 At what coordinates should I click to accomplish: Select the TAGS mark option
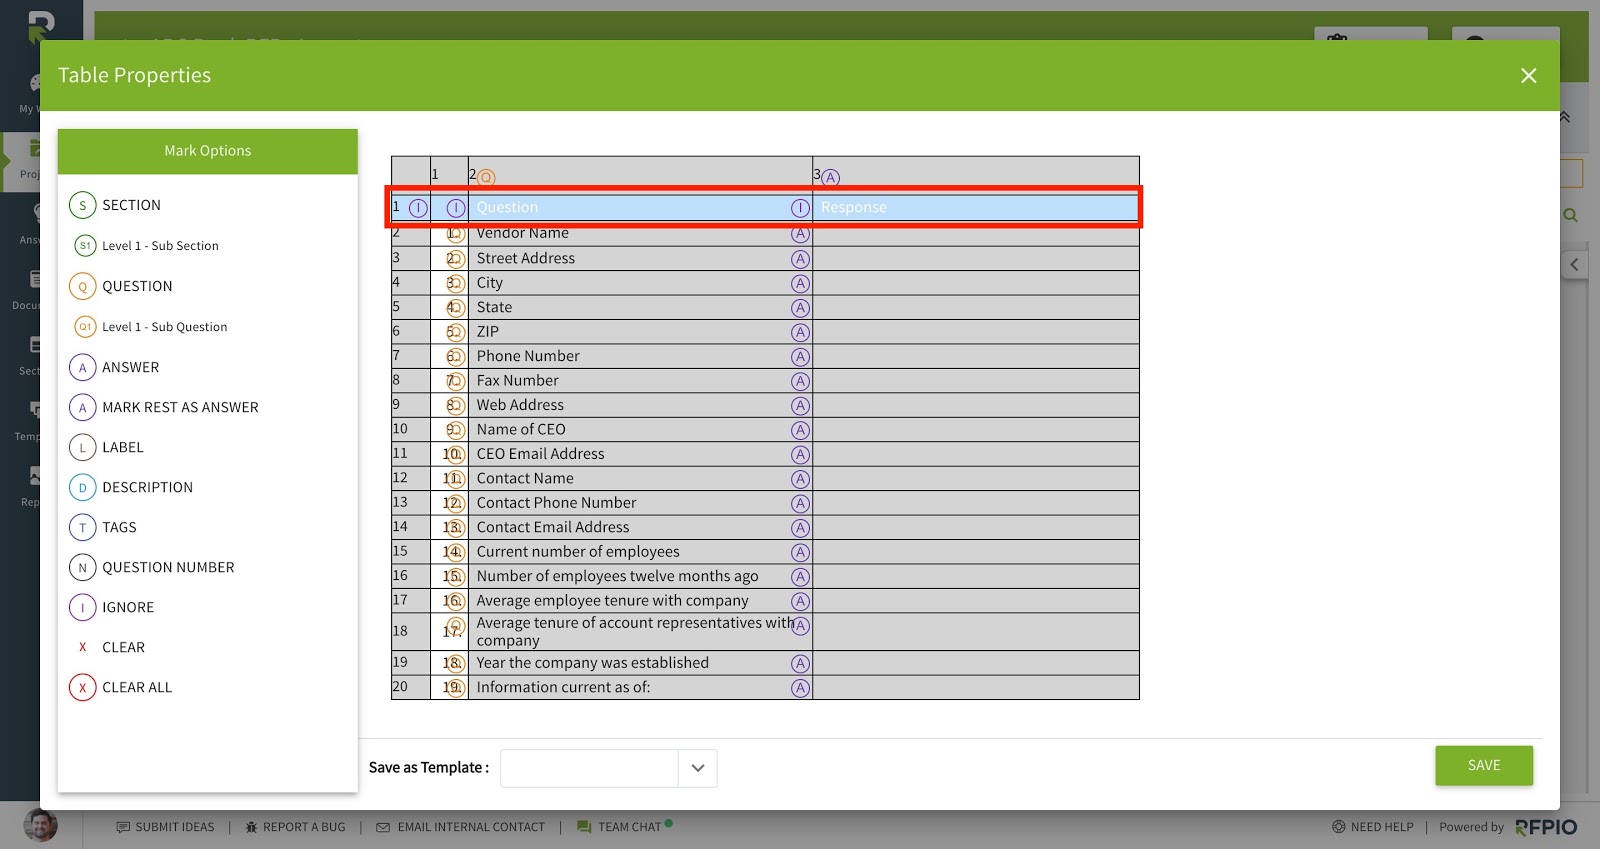(103, 527)
